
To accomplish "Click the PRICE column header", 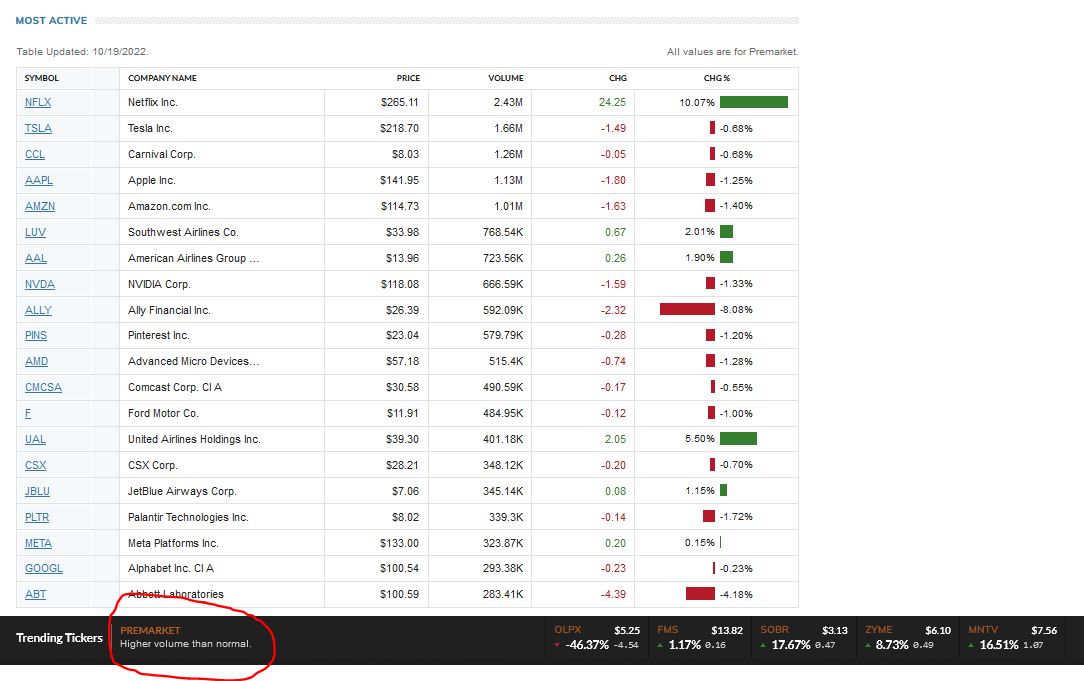I will click(408, 78).
